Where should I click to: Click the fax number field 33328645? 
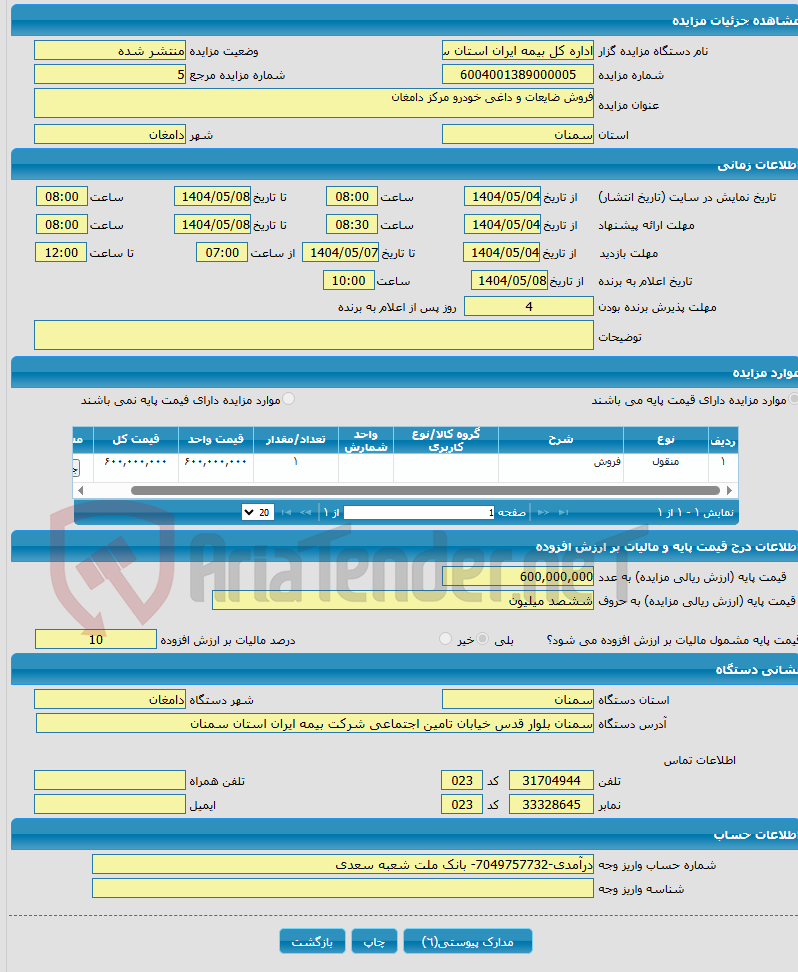tap(551, 805)
